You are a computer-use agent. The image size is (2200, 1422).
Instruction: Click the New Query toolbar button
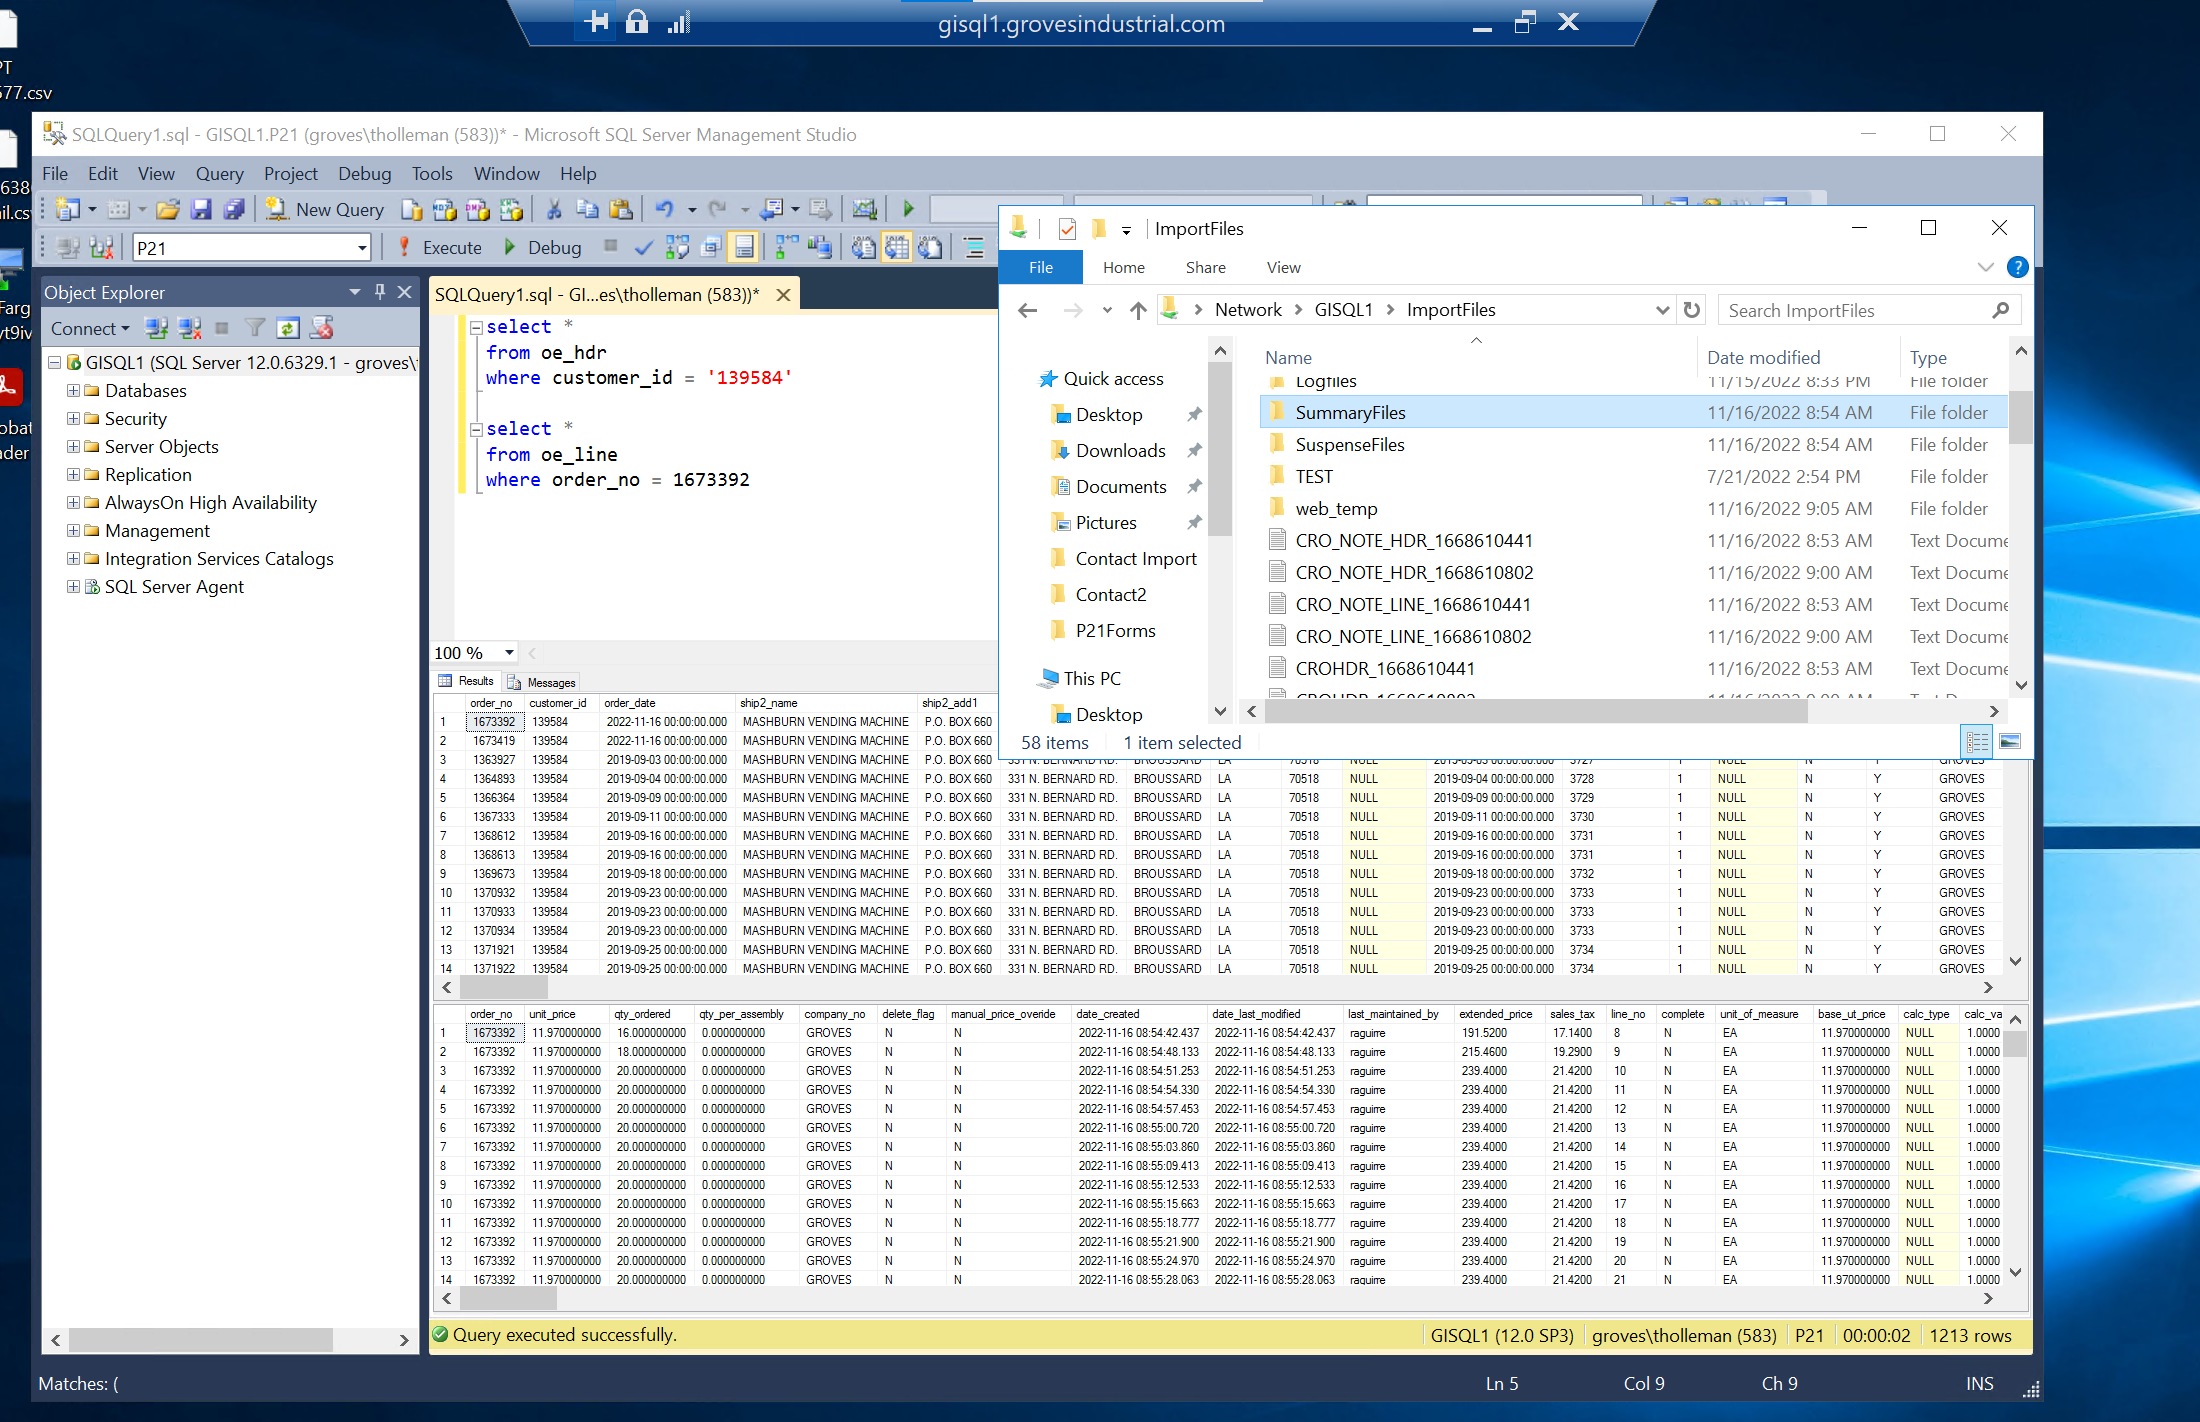[x=326, y=209]
